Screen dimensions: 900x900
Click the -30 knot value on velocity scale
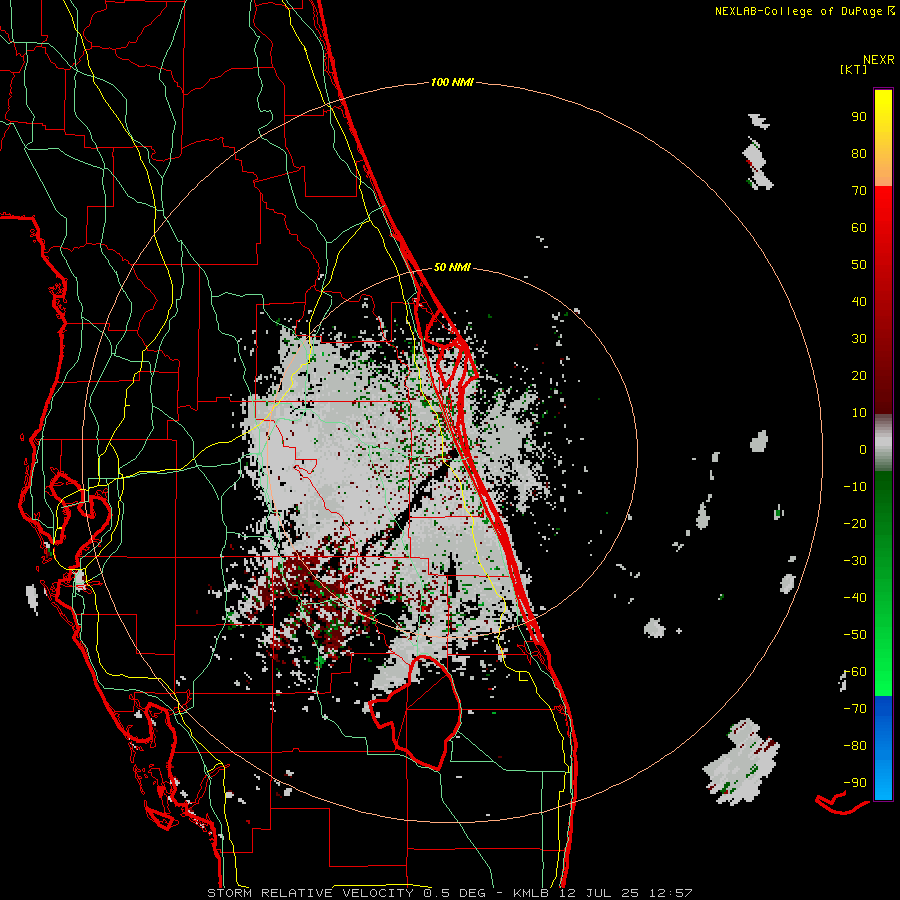(855, 561)
